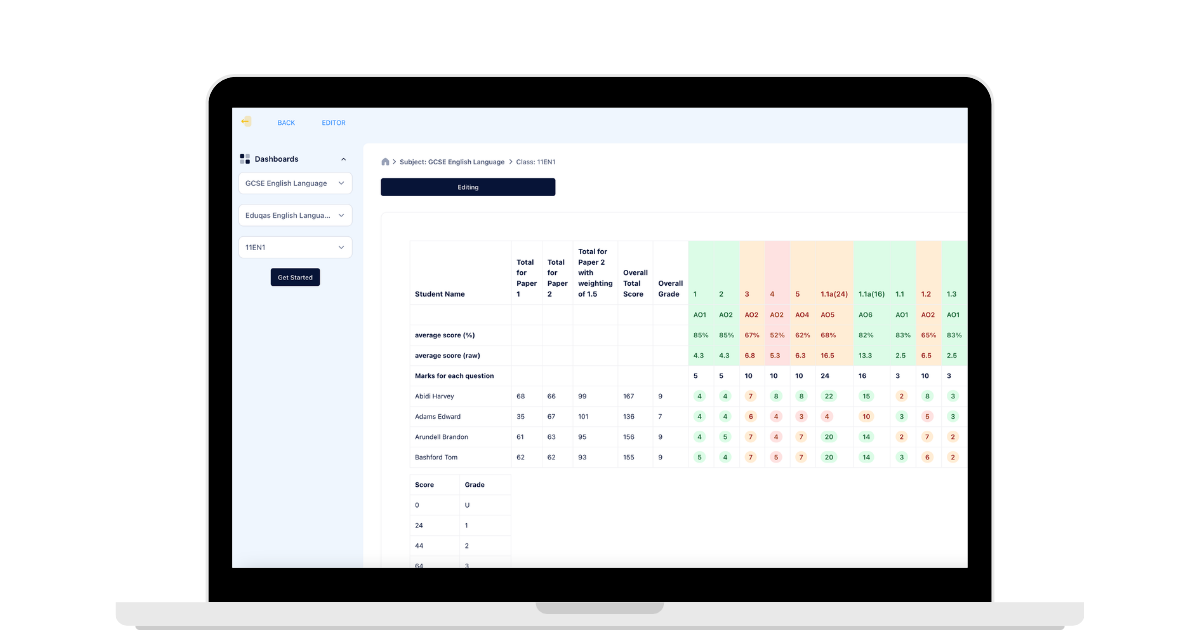Click Adams Edward's overall total 136

point(628,417)
